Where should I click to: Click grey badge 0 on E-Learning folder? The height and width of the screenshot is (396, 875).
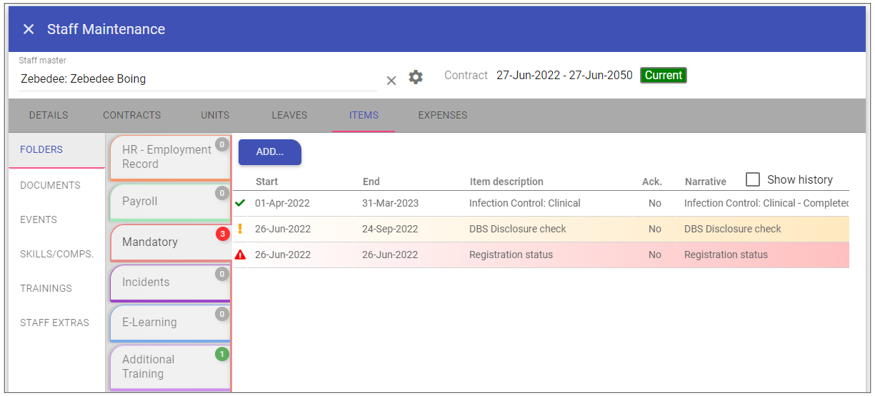pyautogui.click(x=222, y=314)
